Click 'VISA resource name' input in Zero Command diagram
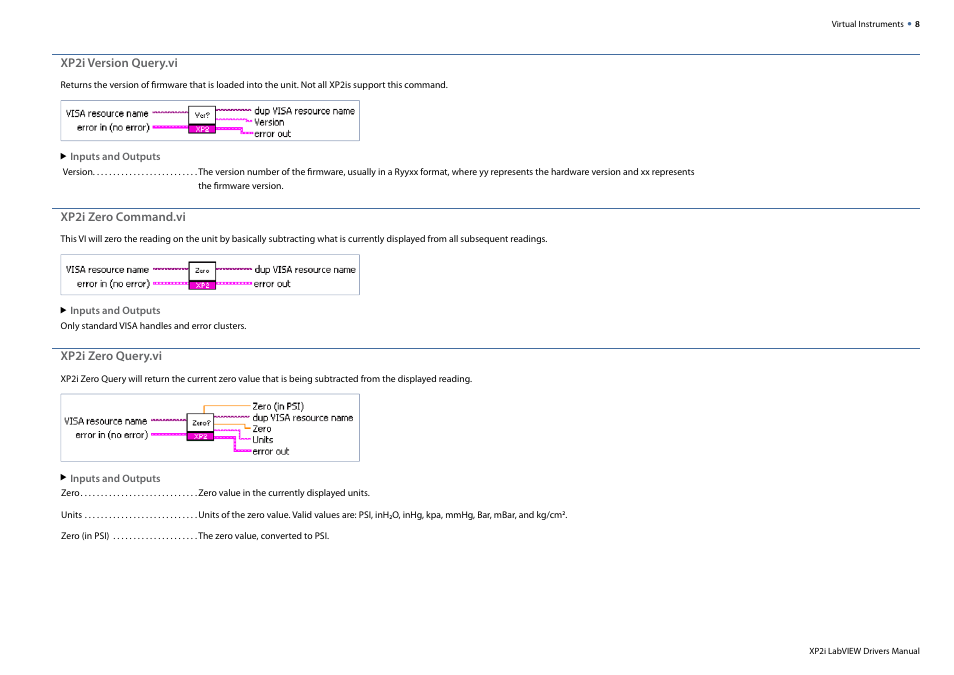Viewport: 954px width, 675px height. (107, 270)
